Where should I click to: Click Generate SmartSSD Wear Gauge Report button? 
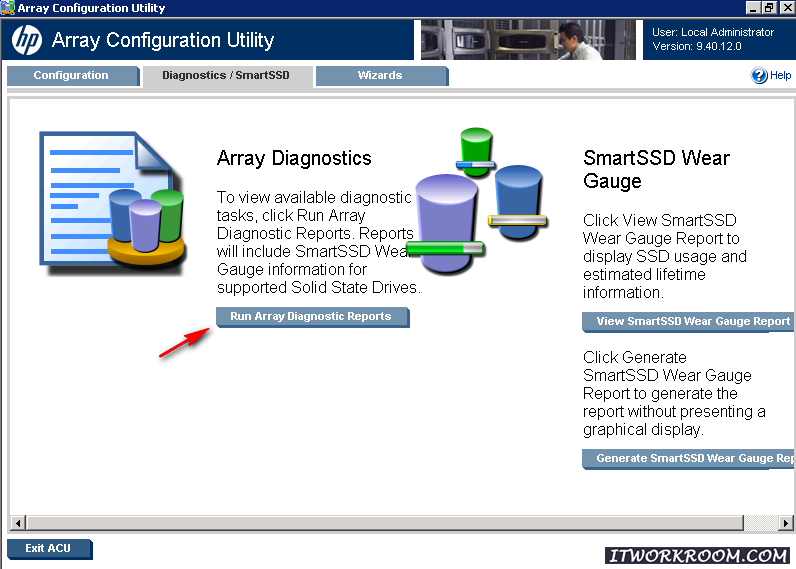(x=688, y=459)
